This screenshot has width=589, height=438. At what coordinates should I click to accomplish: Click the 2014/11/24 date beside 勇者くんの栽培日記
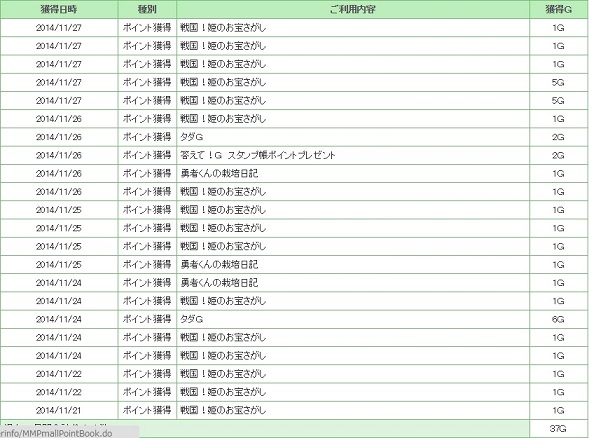pos(59,283)
